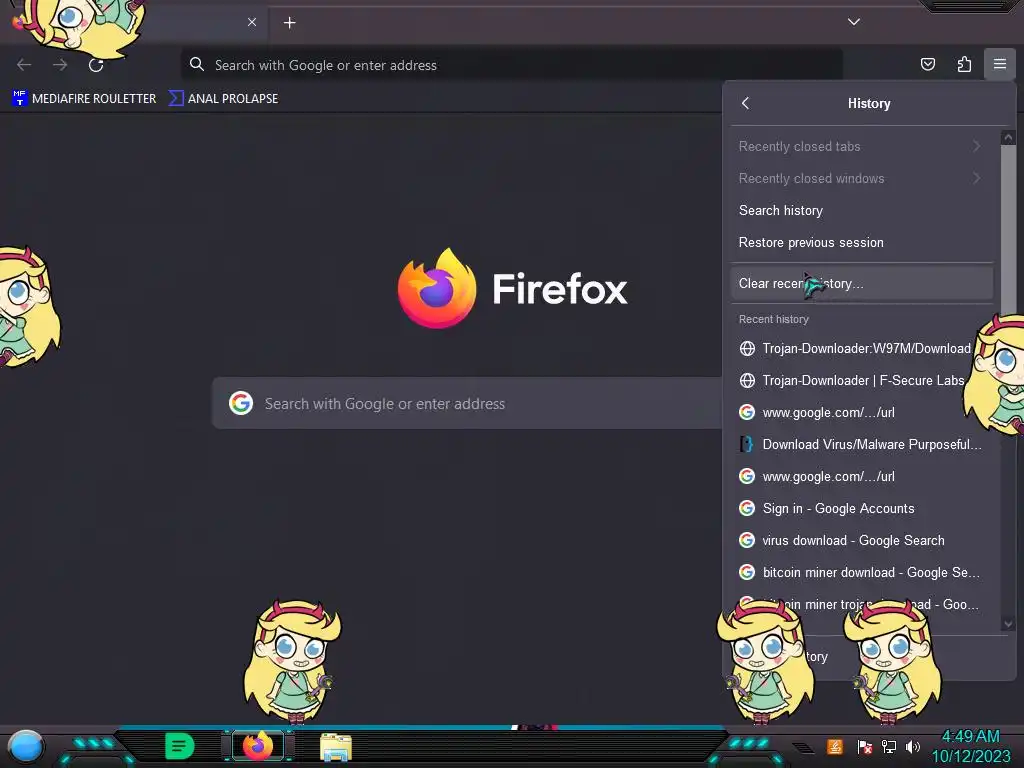
Task: Go forward with the forward arrow
Action: (60, 65)
